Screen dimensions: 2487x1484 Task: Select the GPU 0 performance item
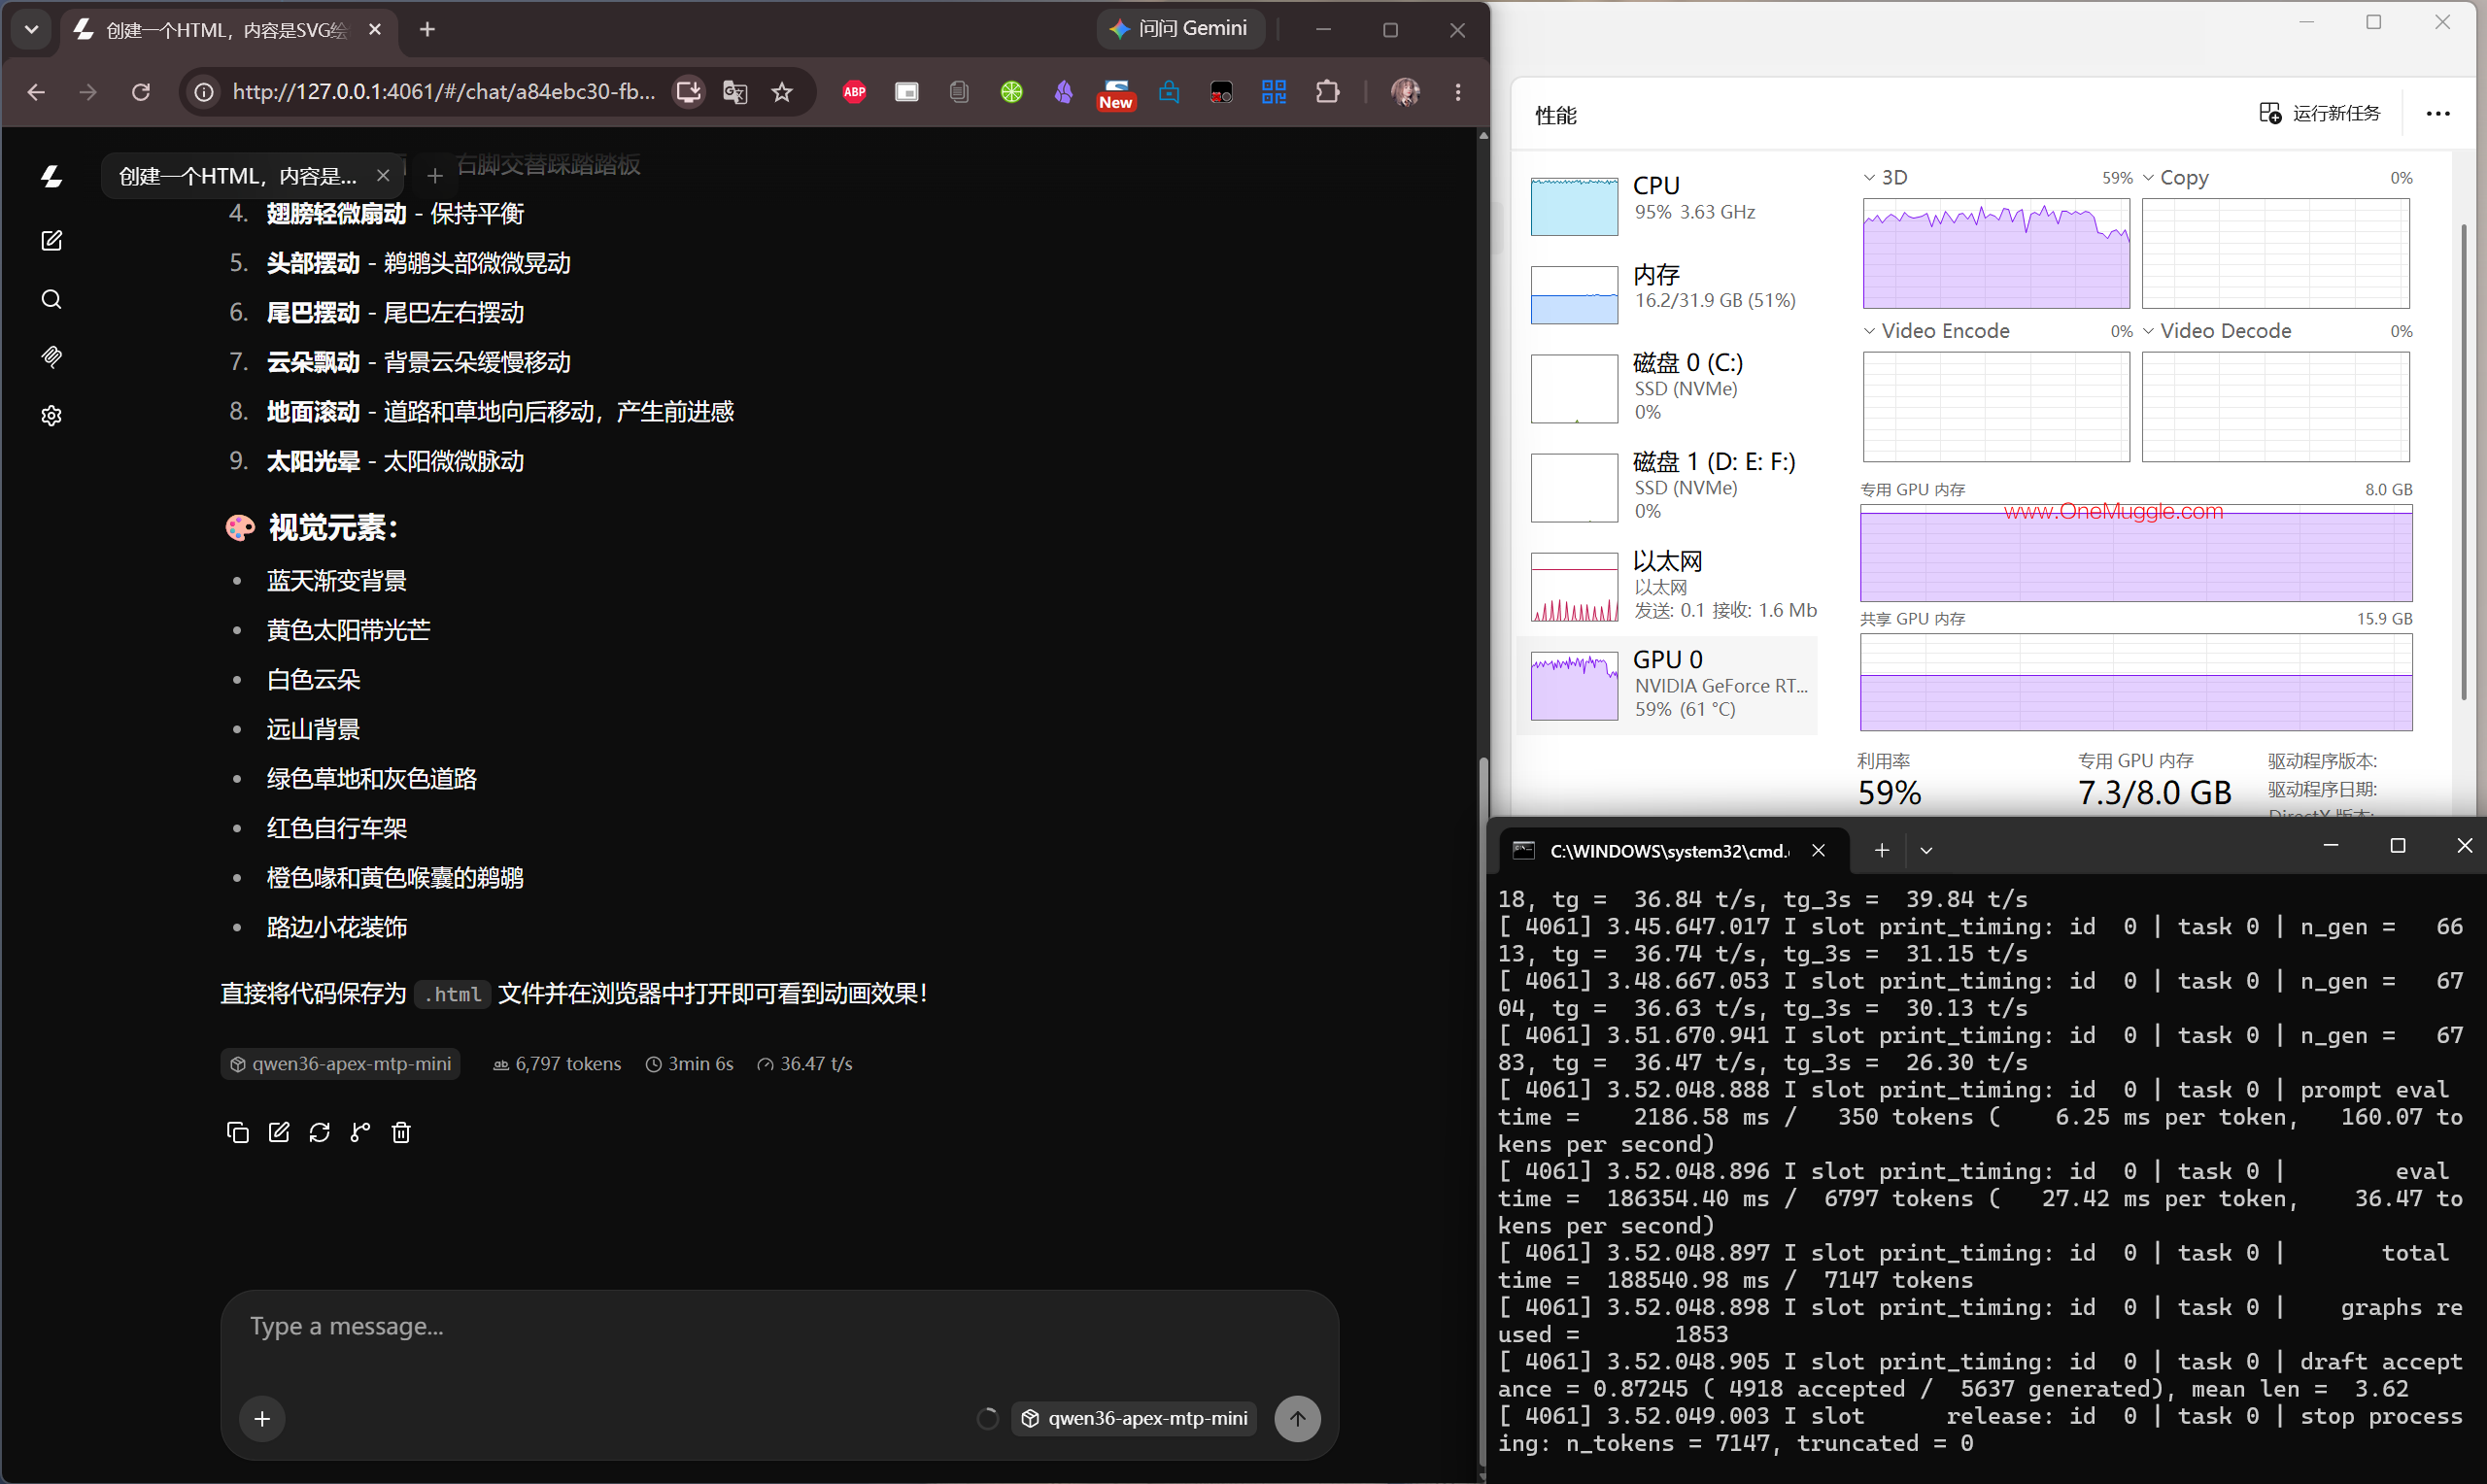point(1668,686)
